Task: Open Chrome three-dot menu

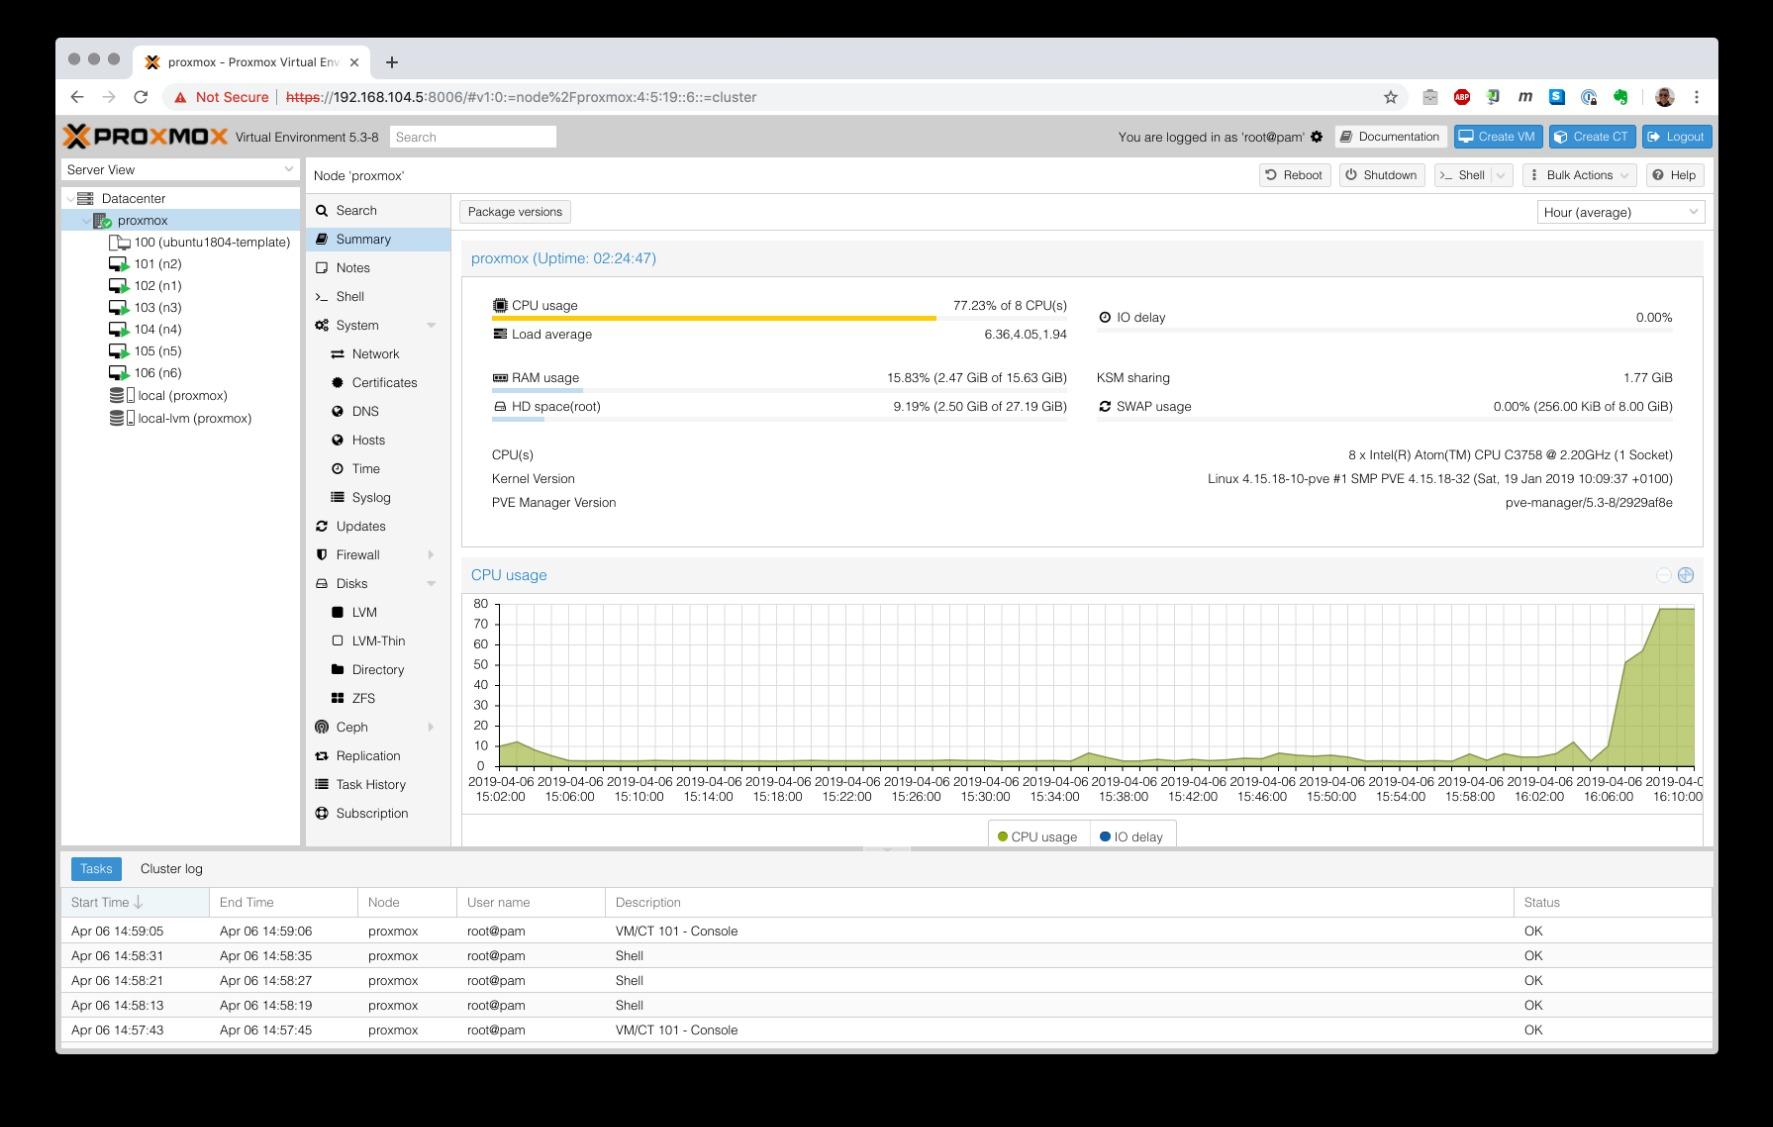Action: pos(1696,97)
